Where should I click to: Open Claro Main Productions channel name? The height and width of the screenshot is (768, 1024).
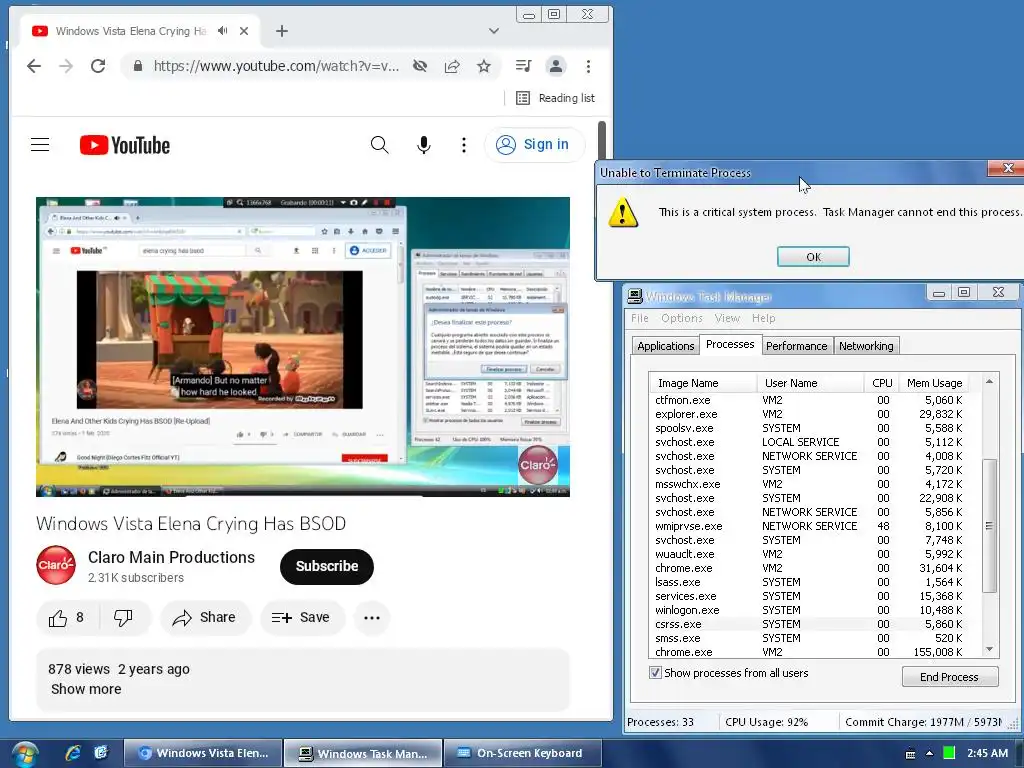pyautogui.click(x=171, y=557)
